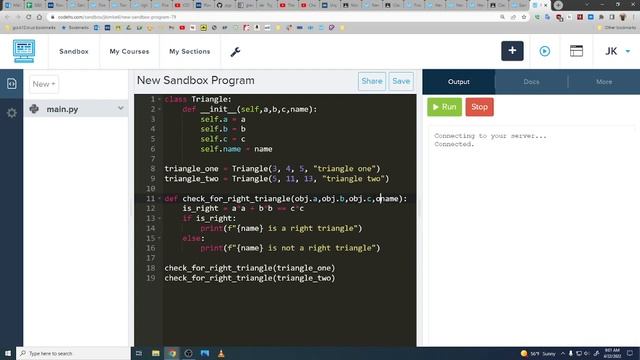This screenshot has width=640, height=360.
Task: Click the Share button
Action: click(x=372, y=81)
